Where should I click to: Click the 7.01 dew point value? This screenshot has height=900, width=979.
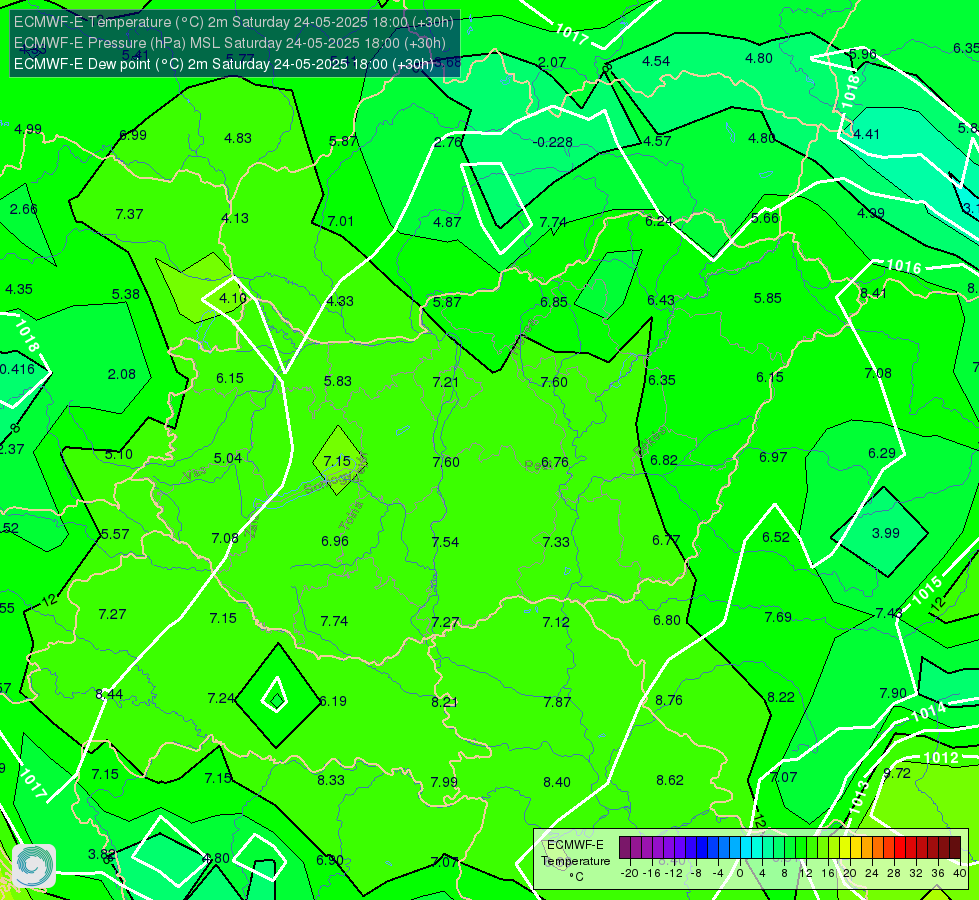341,221
